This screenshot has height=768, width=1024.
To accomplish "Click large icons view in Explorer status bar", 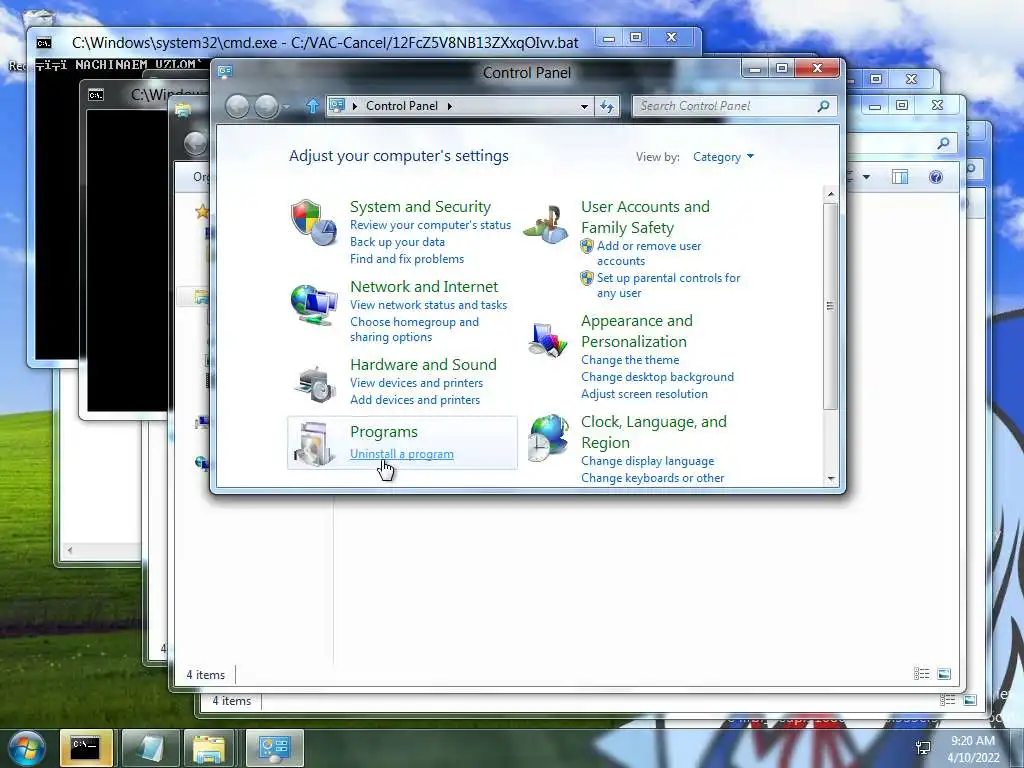I will [944, 673].
